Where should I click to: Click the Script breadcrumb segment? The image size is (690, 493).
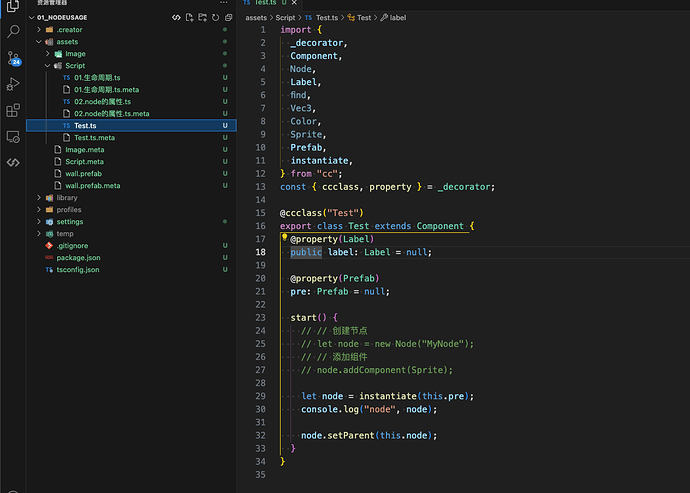click(286, 18)
